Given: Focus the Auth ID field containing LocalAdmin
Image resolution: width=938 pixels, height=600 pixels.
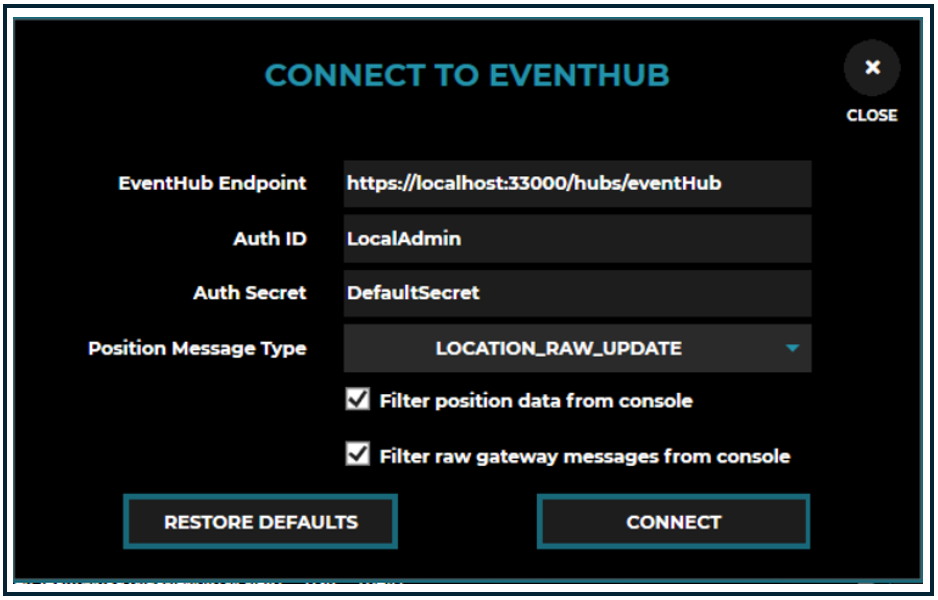Looking at the screenshot, I should (577, 239).
